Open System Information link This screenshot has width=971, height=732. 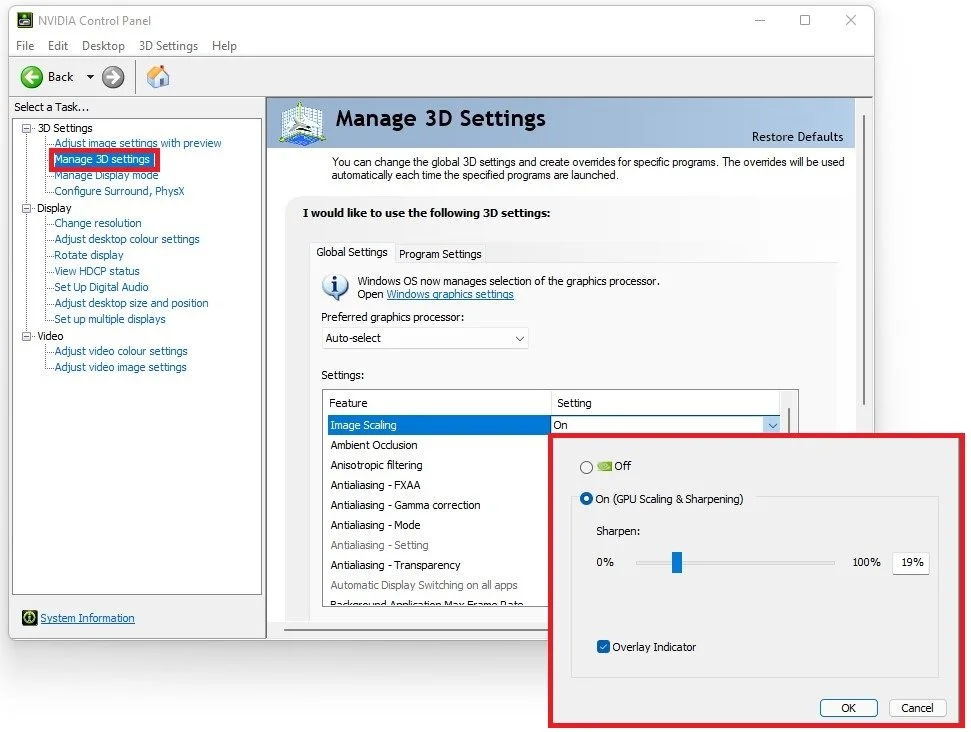coord(87,618)
